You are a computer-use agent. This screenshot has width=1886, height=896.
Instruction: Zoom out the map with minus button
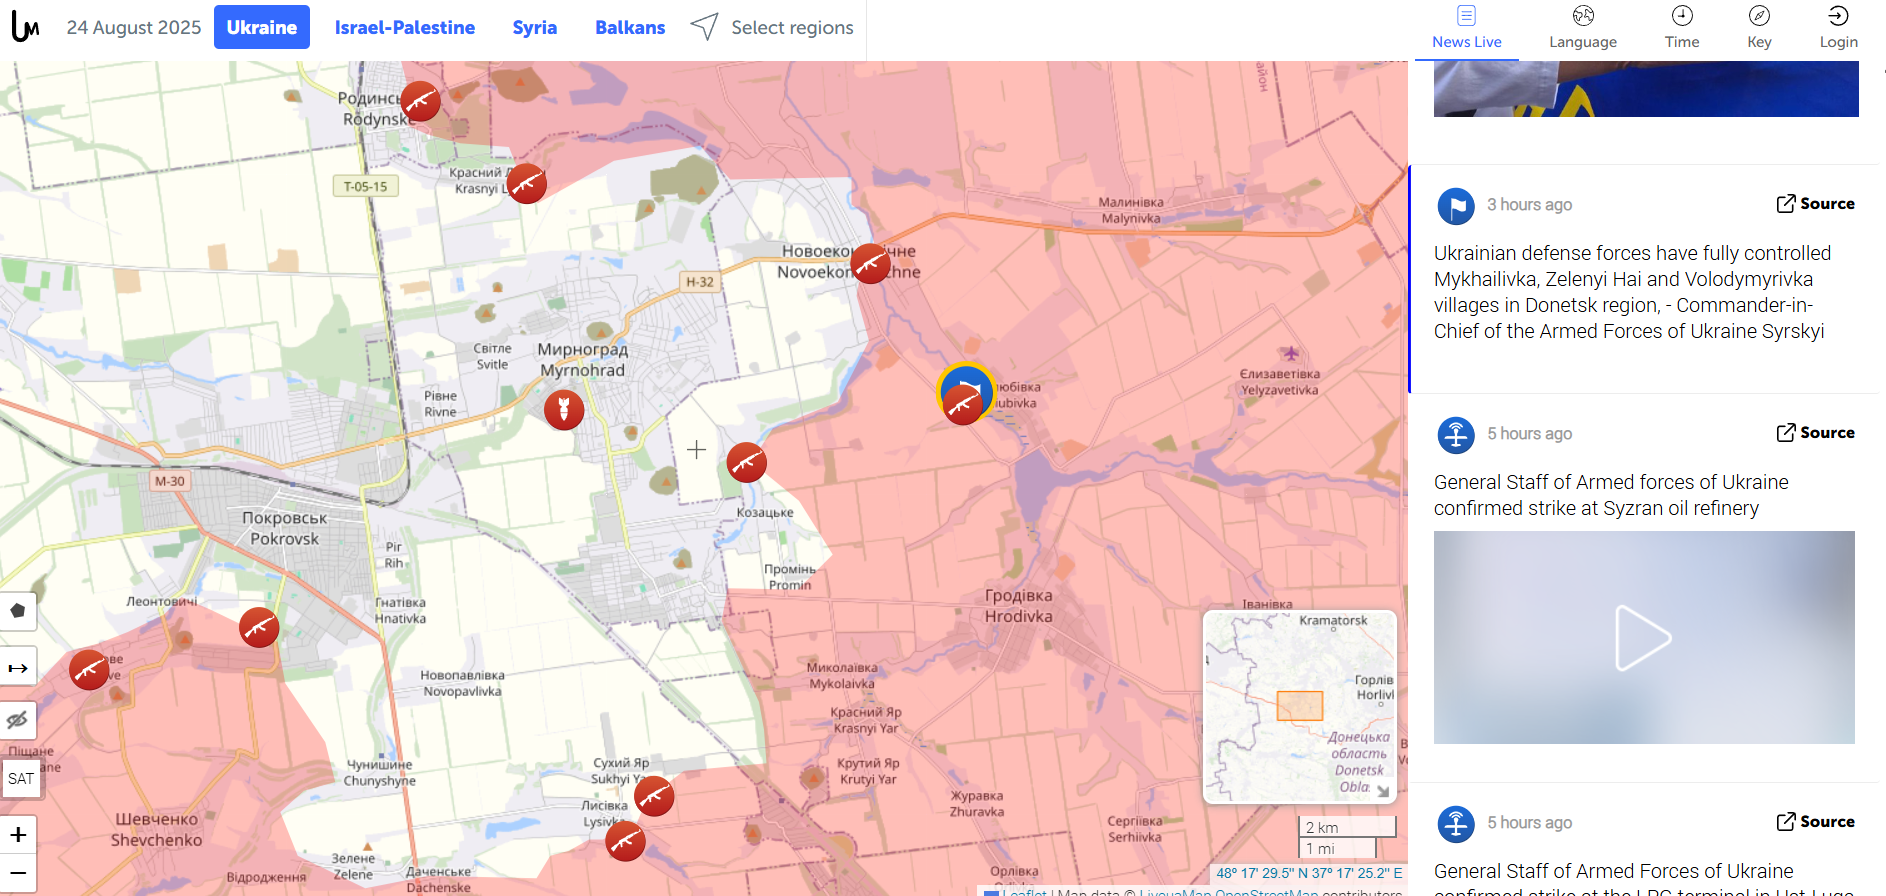click(18, 873)
